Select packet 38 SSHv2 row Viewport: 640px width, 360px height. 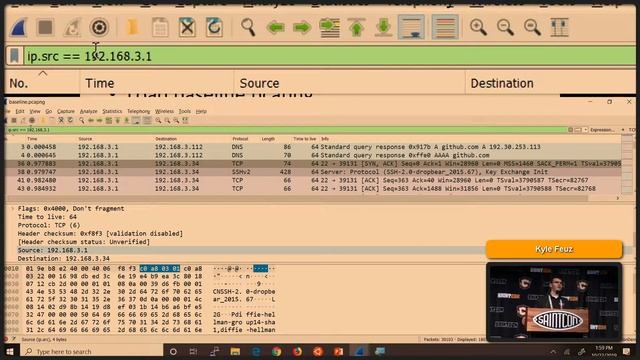[x=313, y=172]
